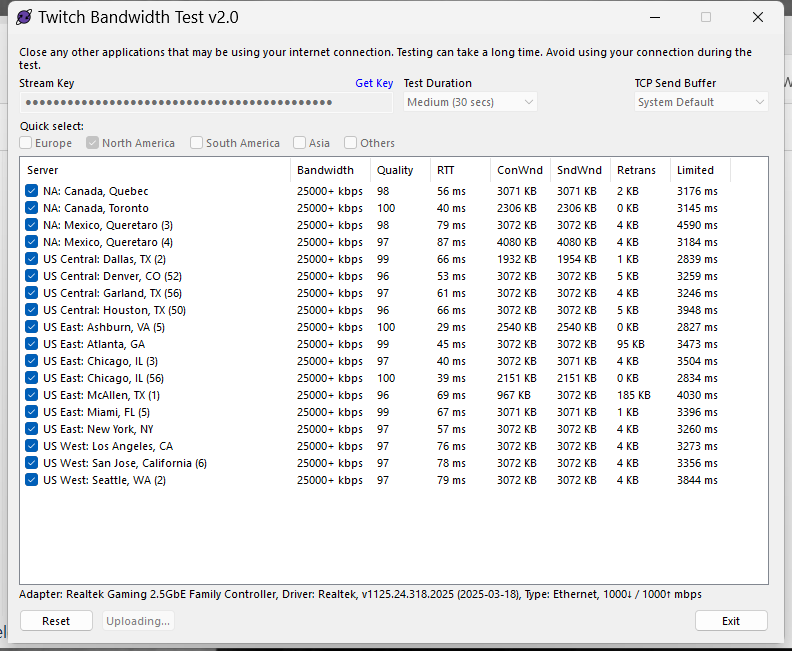Uncheck US West: Seattle, WA (2)

[x=31, y=480]
